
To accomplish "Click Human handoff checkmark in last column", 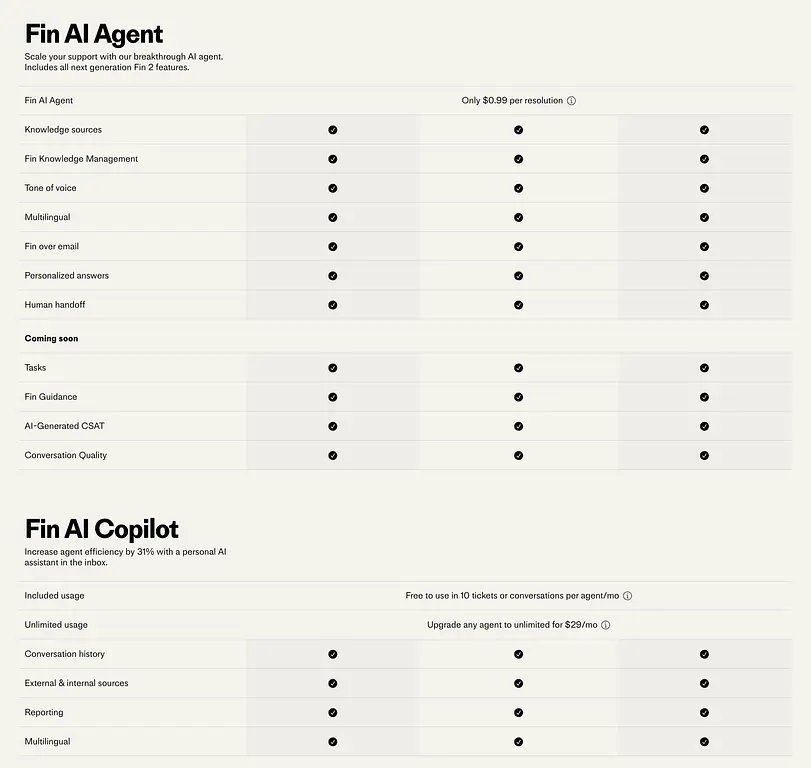I will coord(704,305).
